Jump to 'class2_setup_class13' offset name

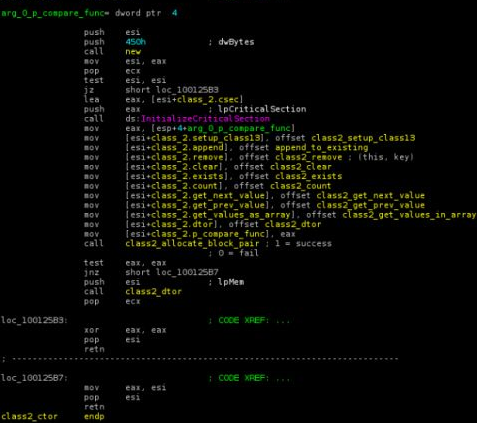coord(363,138)
